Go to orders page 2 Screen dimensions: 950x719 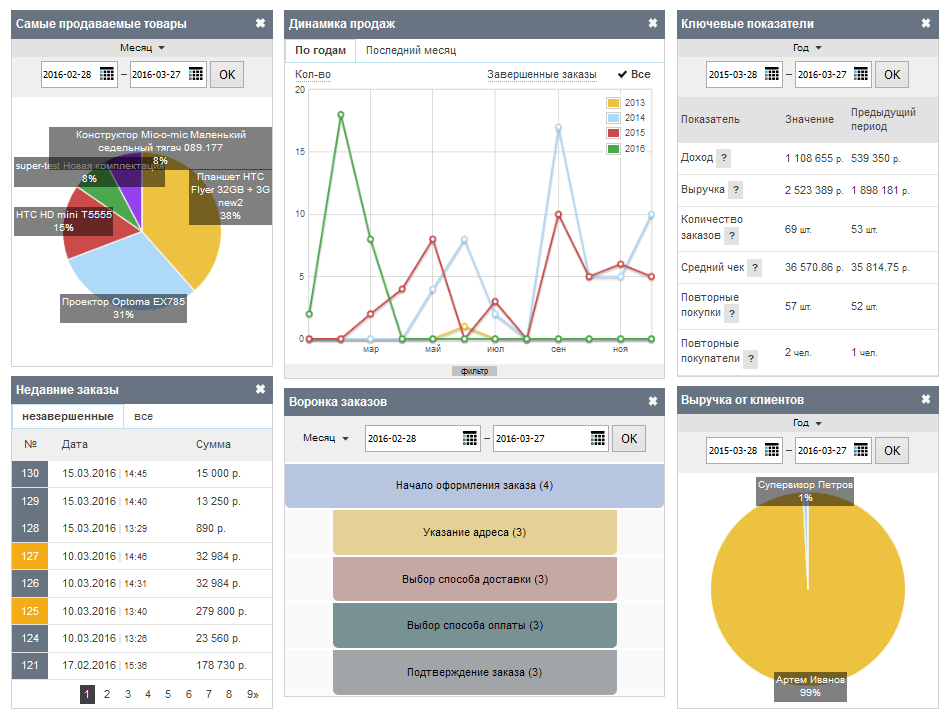pos(107,694)
